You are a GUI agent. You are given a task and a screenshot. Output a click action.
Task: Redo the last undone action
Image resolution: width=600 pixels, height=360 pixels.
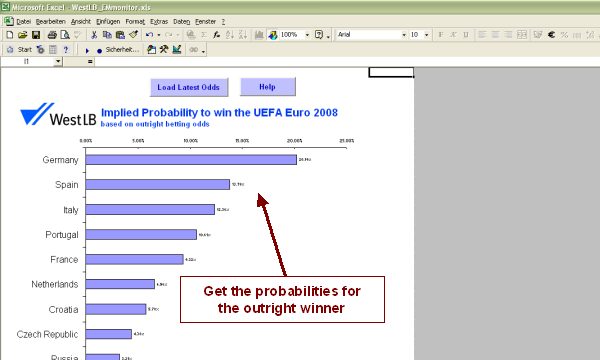(168, 35)
